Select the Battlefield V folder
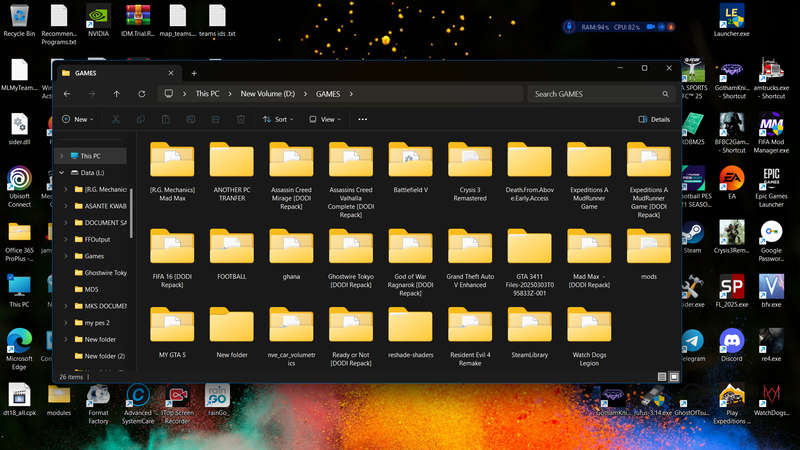 coord(410,169)
